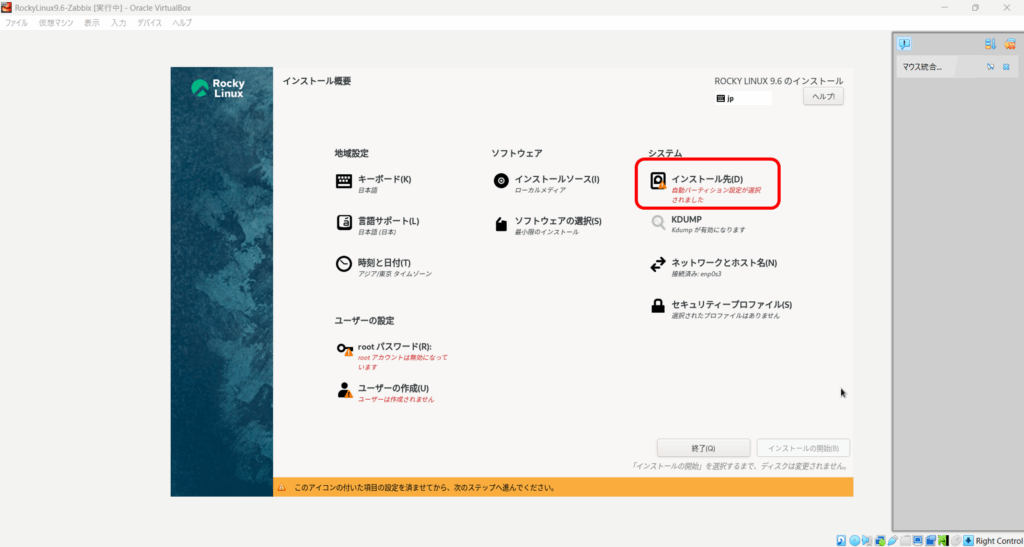The image size is (1024, 547).
Task: Click the optical disc status icon
Action: 855,540
